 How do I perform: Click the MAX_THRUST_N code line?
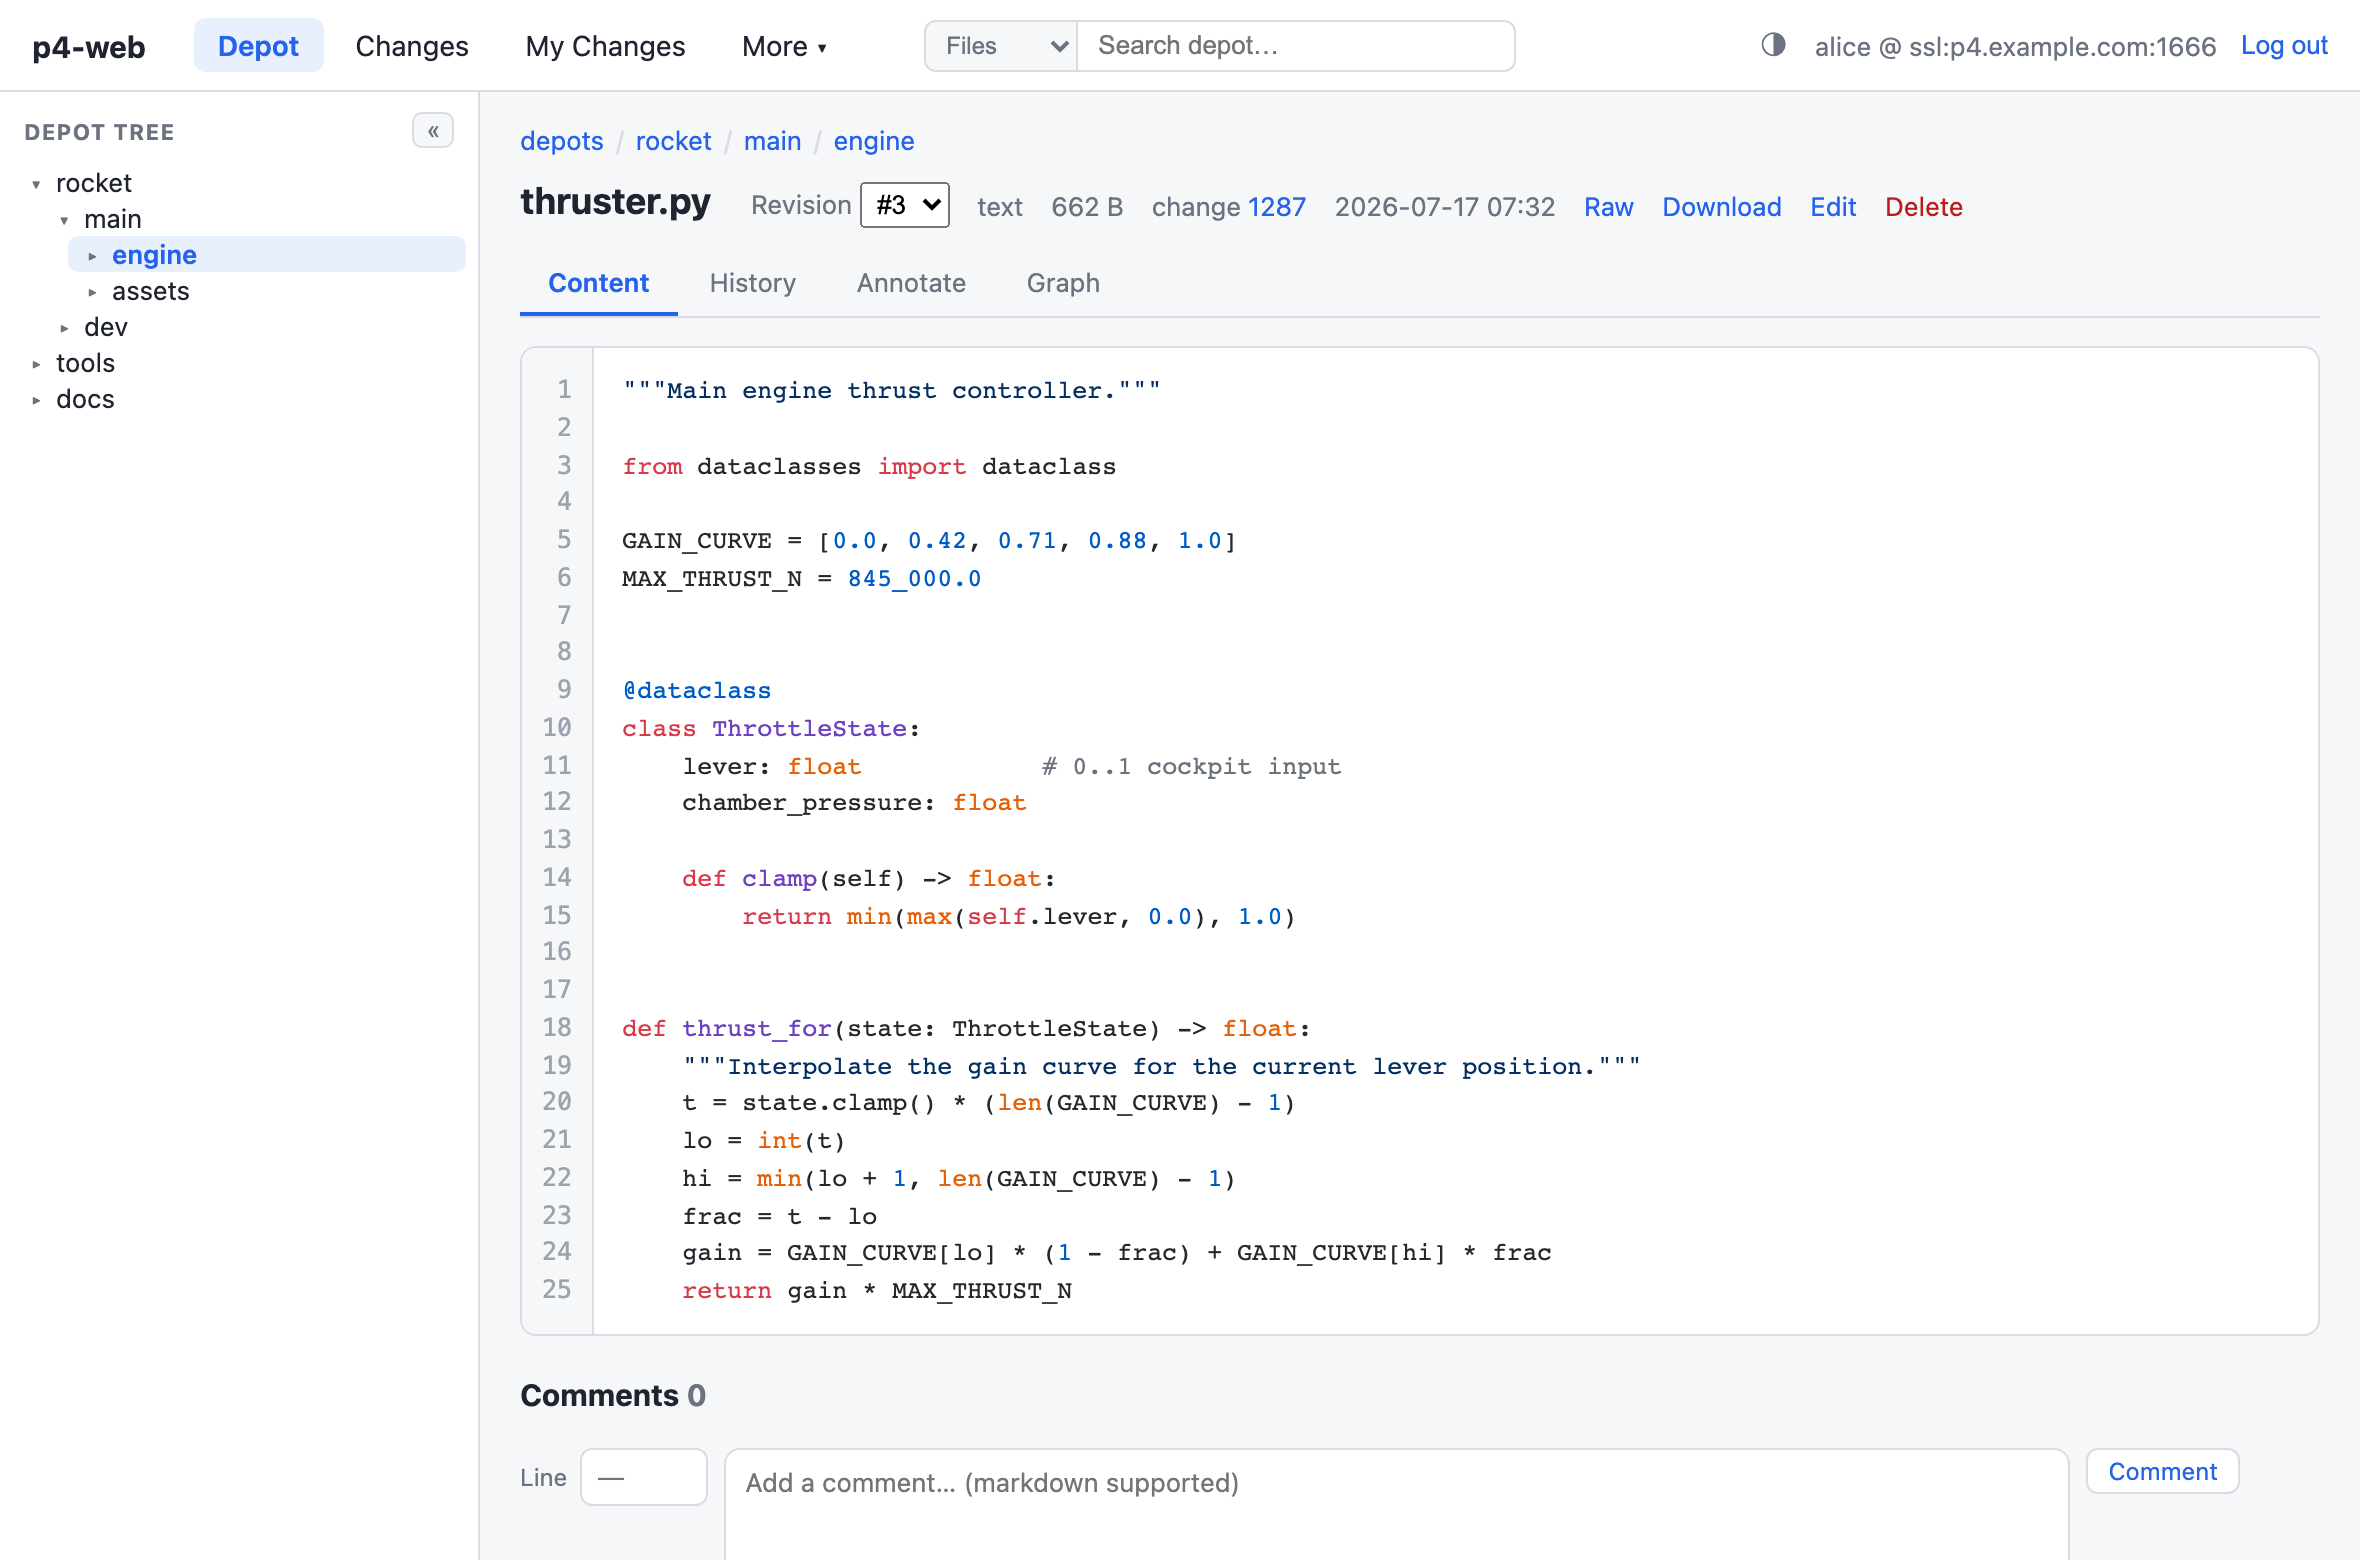pyautogui.click(x=802, y=578)
